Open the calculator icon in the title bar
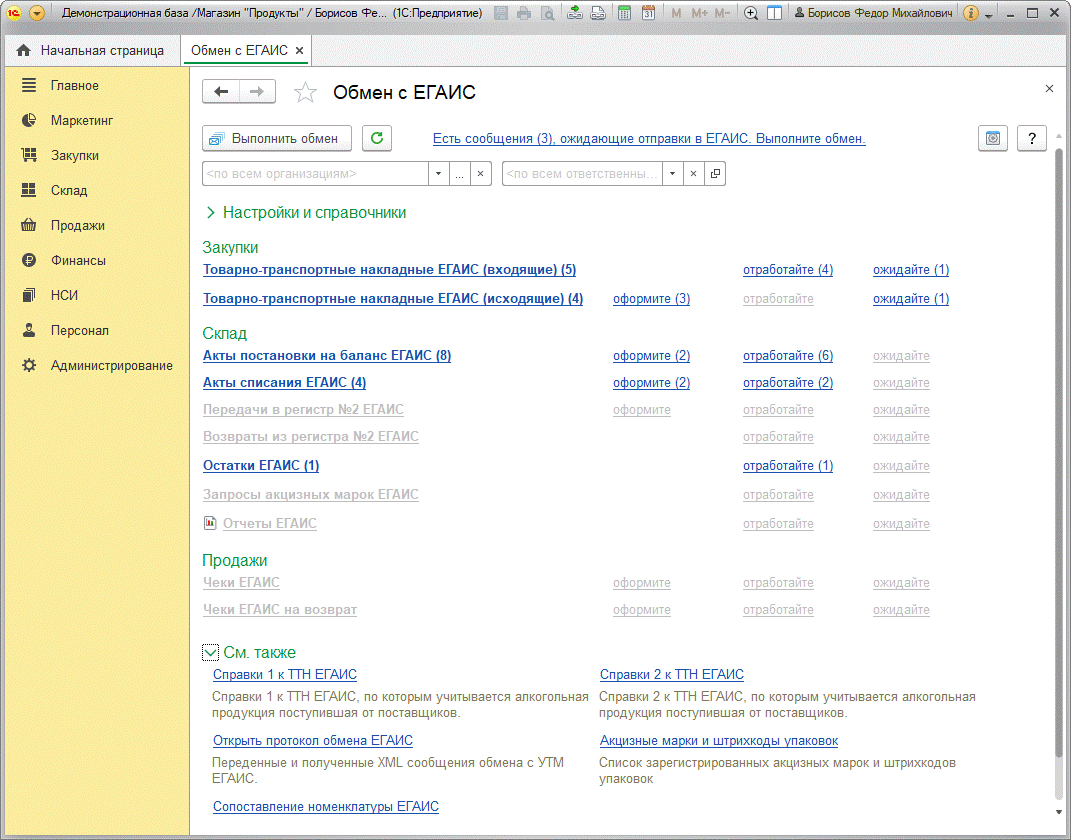The image size is (1071, 840). [624, 13]
